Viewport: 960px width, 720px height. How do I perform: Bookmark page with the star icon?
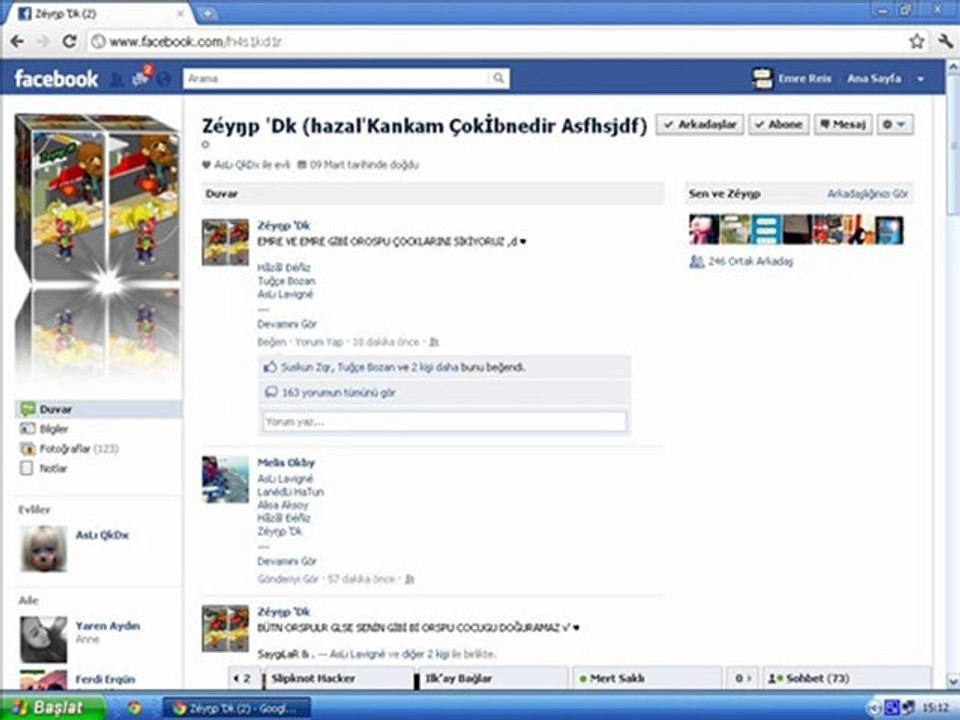(917, 42)
